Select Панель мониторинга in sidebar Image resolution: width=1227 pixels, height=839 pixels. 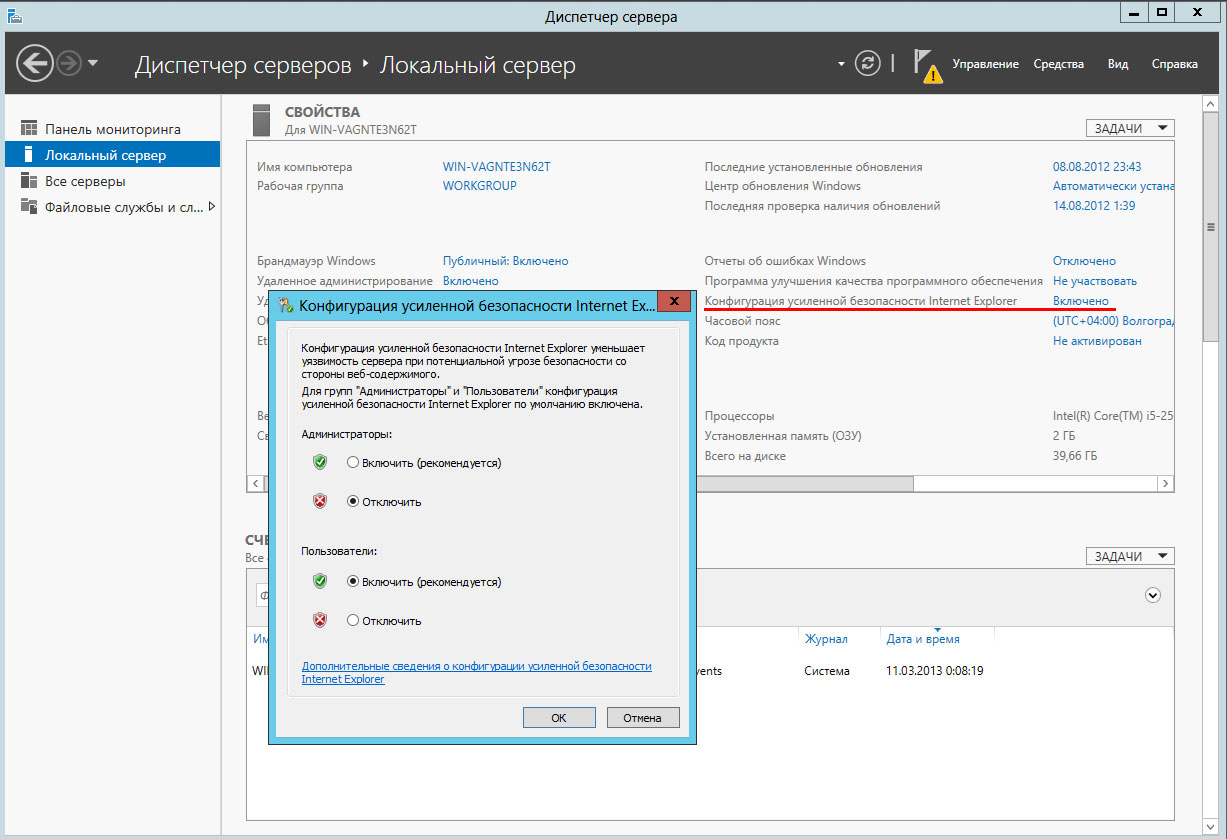click(112, 129)
